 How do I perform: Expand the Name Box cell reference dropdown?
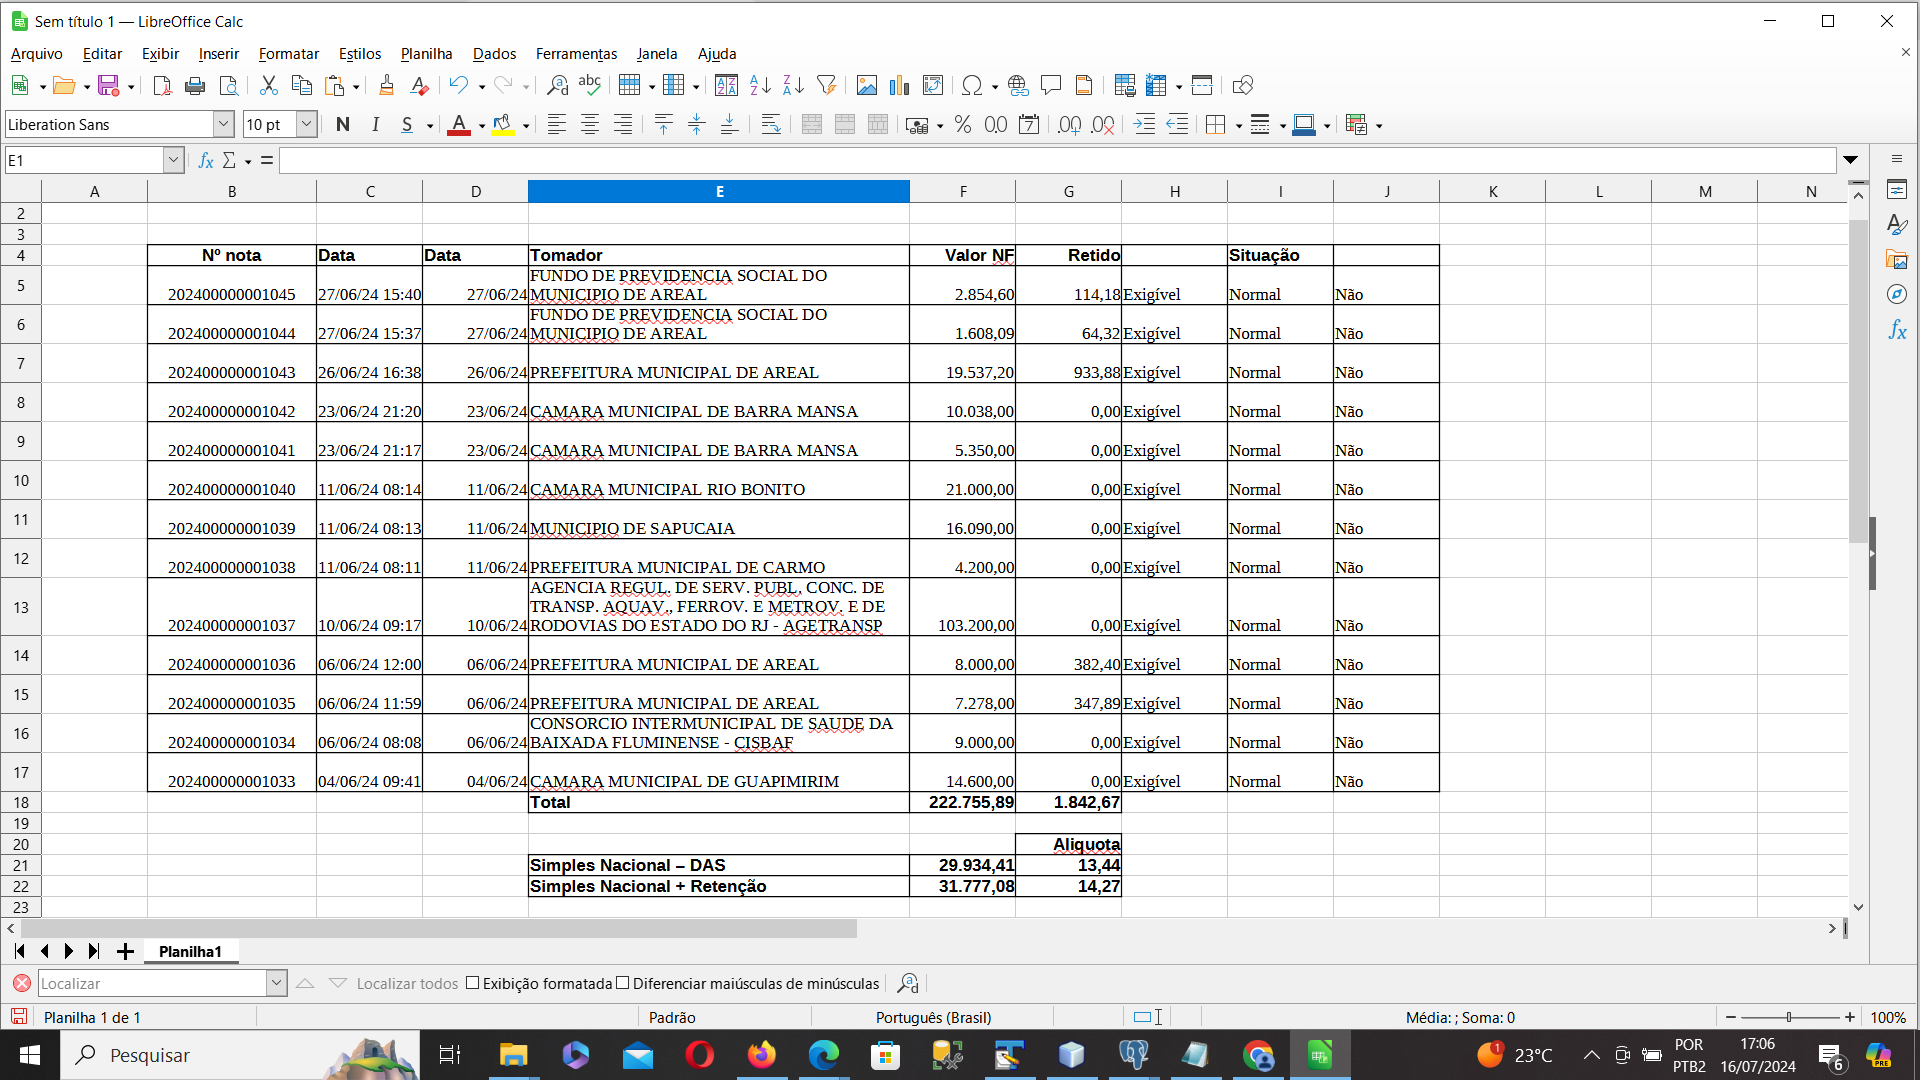pos(173,160)
